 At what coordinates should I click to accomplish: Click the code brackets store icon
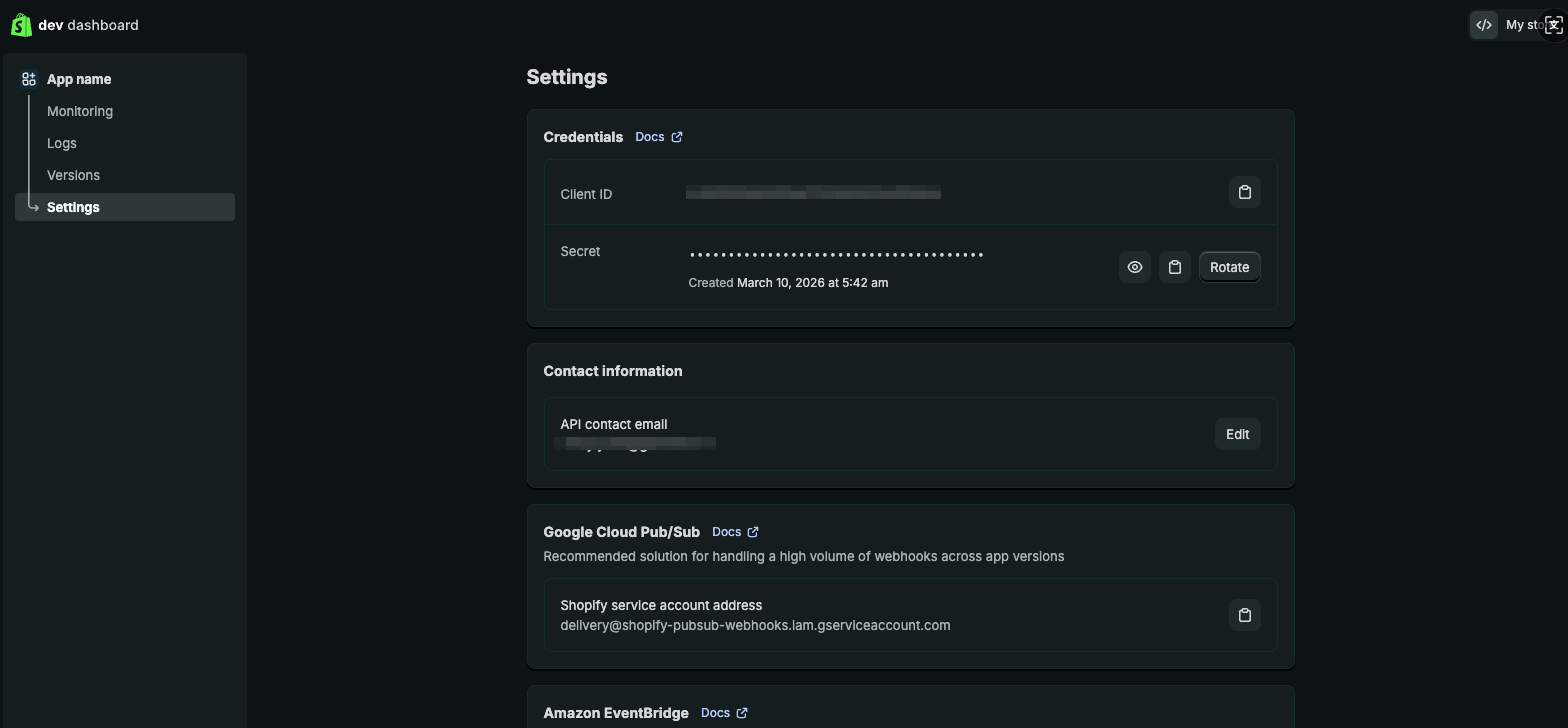[1483, 25]
